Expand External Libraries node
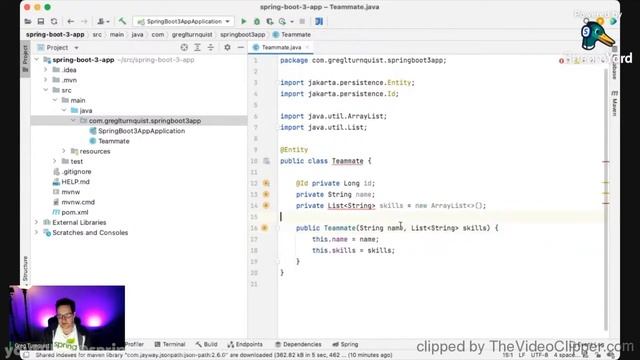Screen dimensions: 640x360 coord(37,222)
